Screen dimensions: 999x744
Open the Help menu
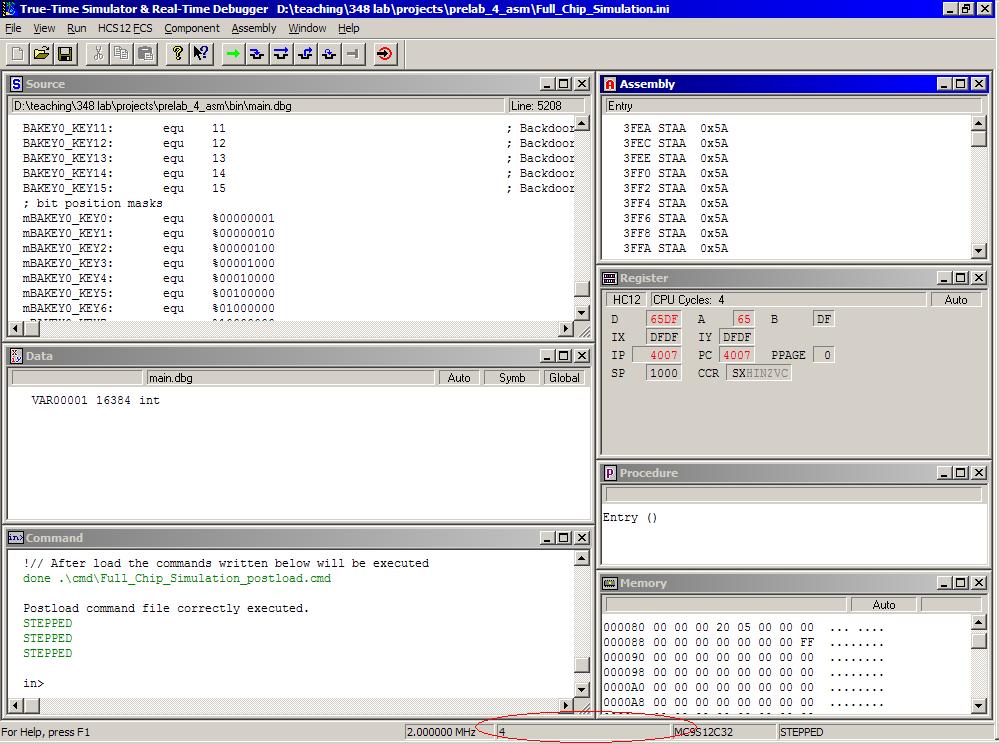(x=348, y=28)
